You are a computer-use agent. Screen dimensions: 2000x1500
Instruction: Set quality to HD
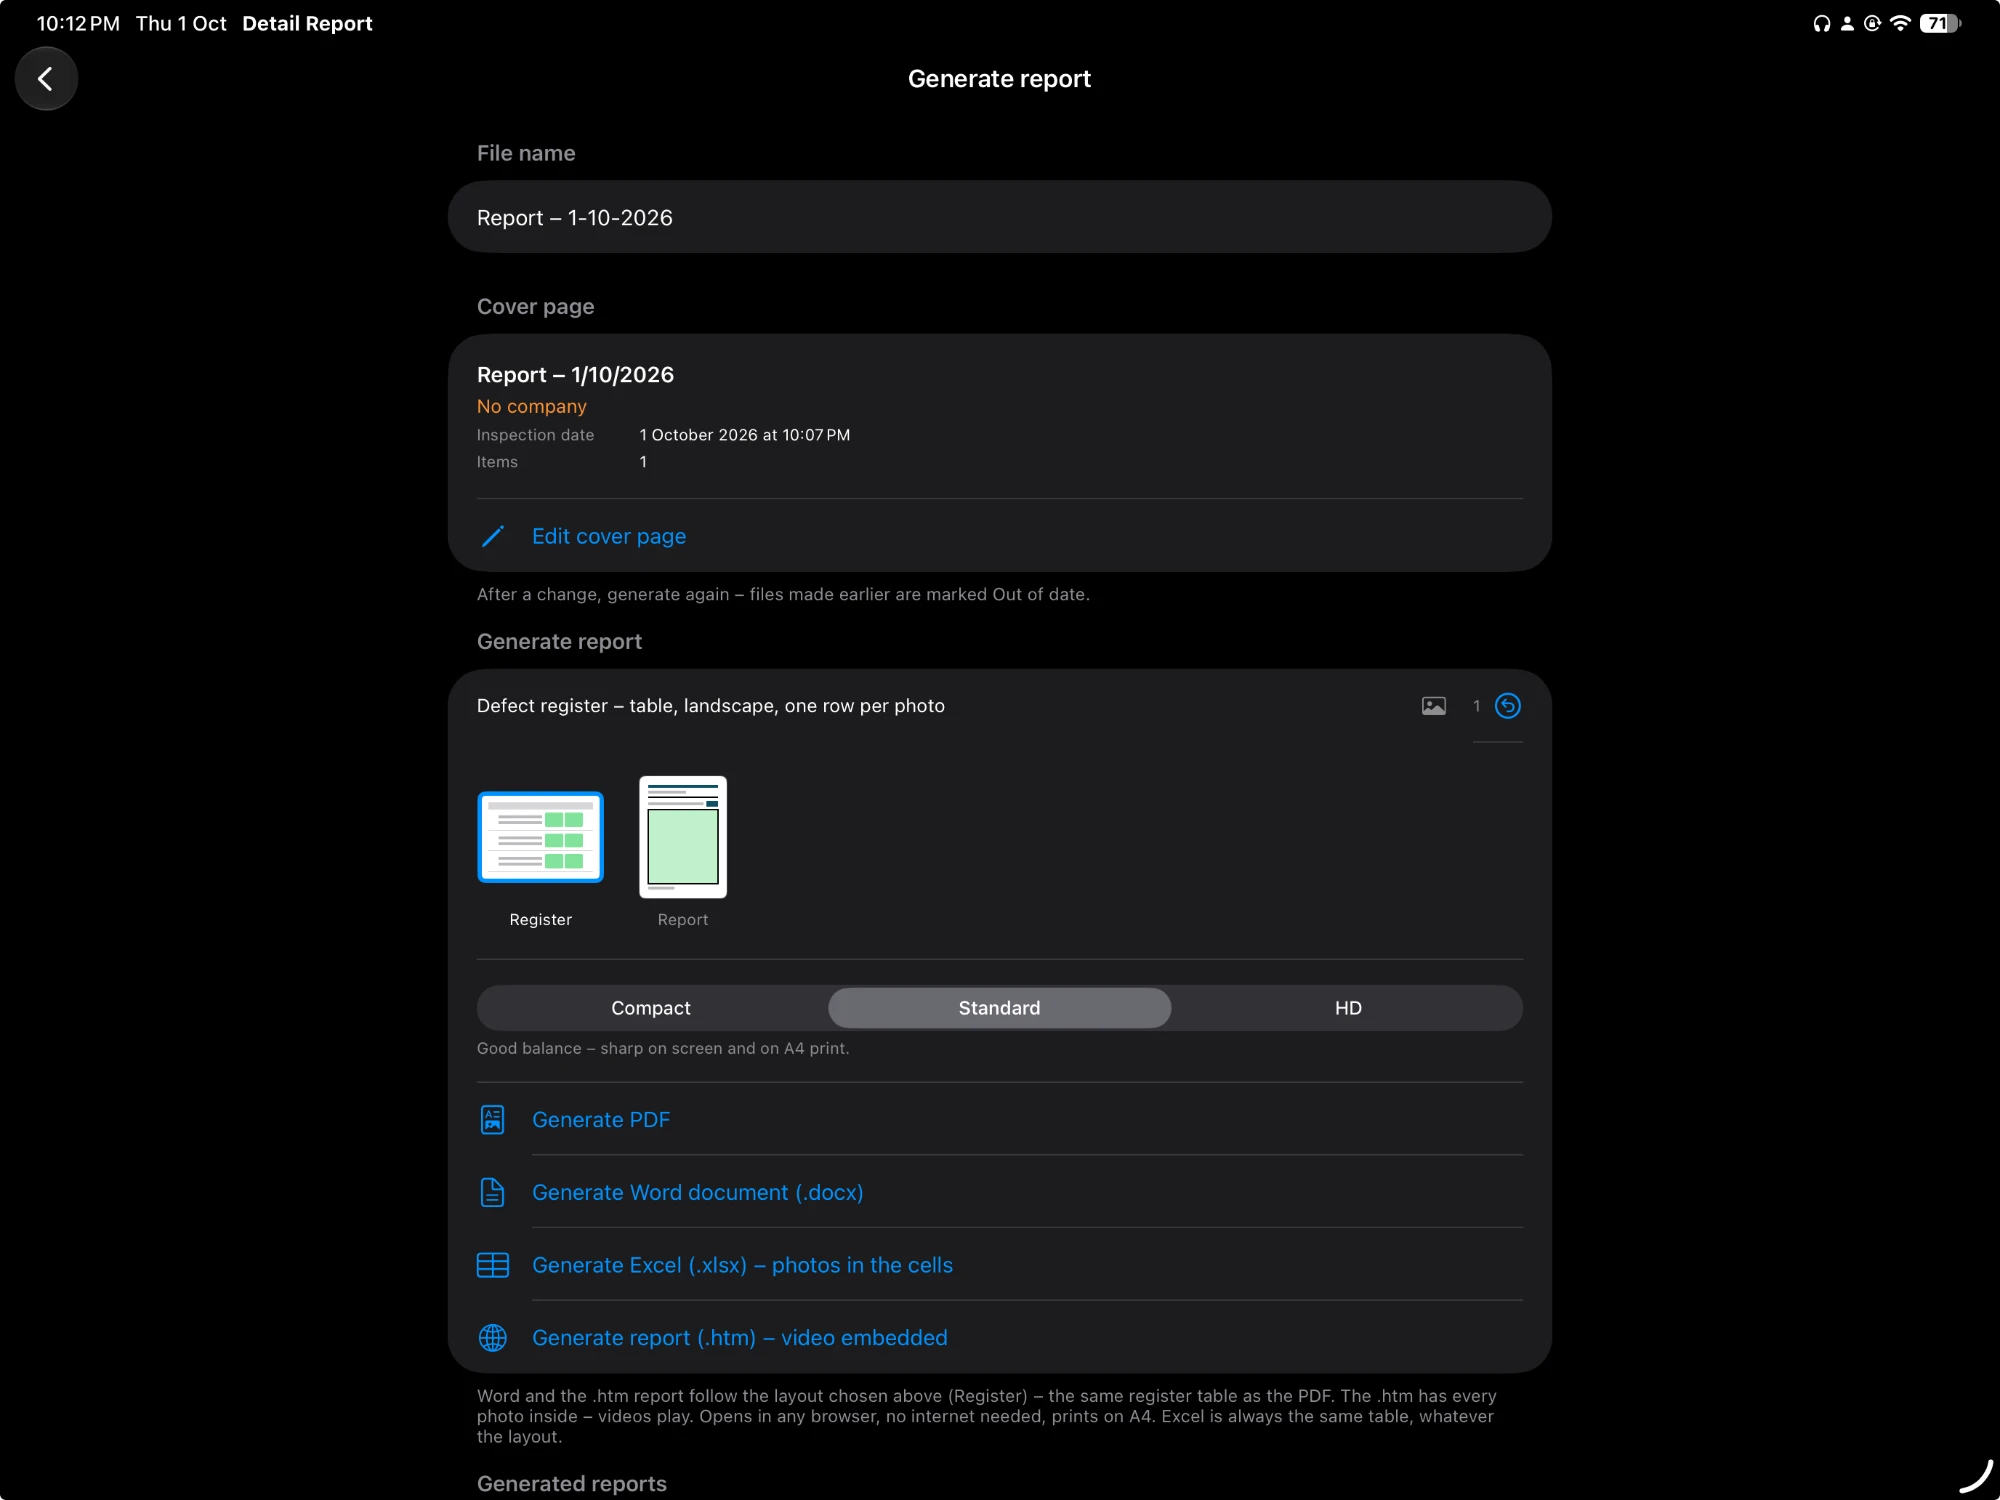[1348, 1008]
